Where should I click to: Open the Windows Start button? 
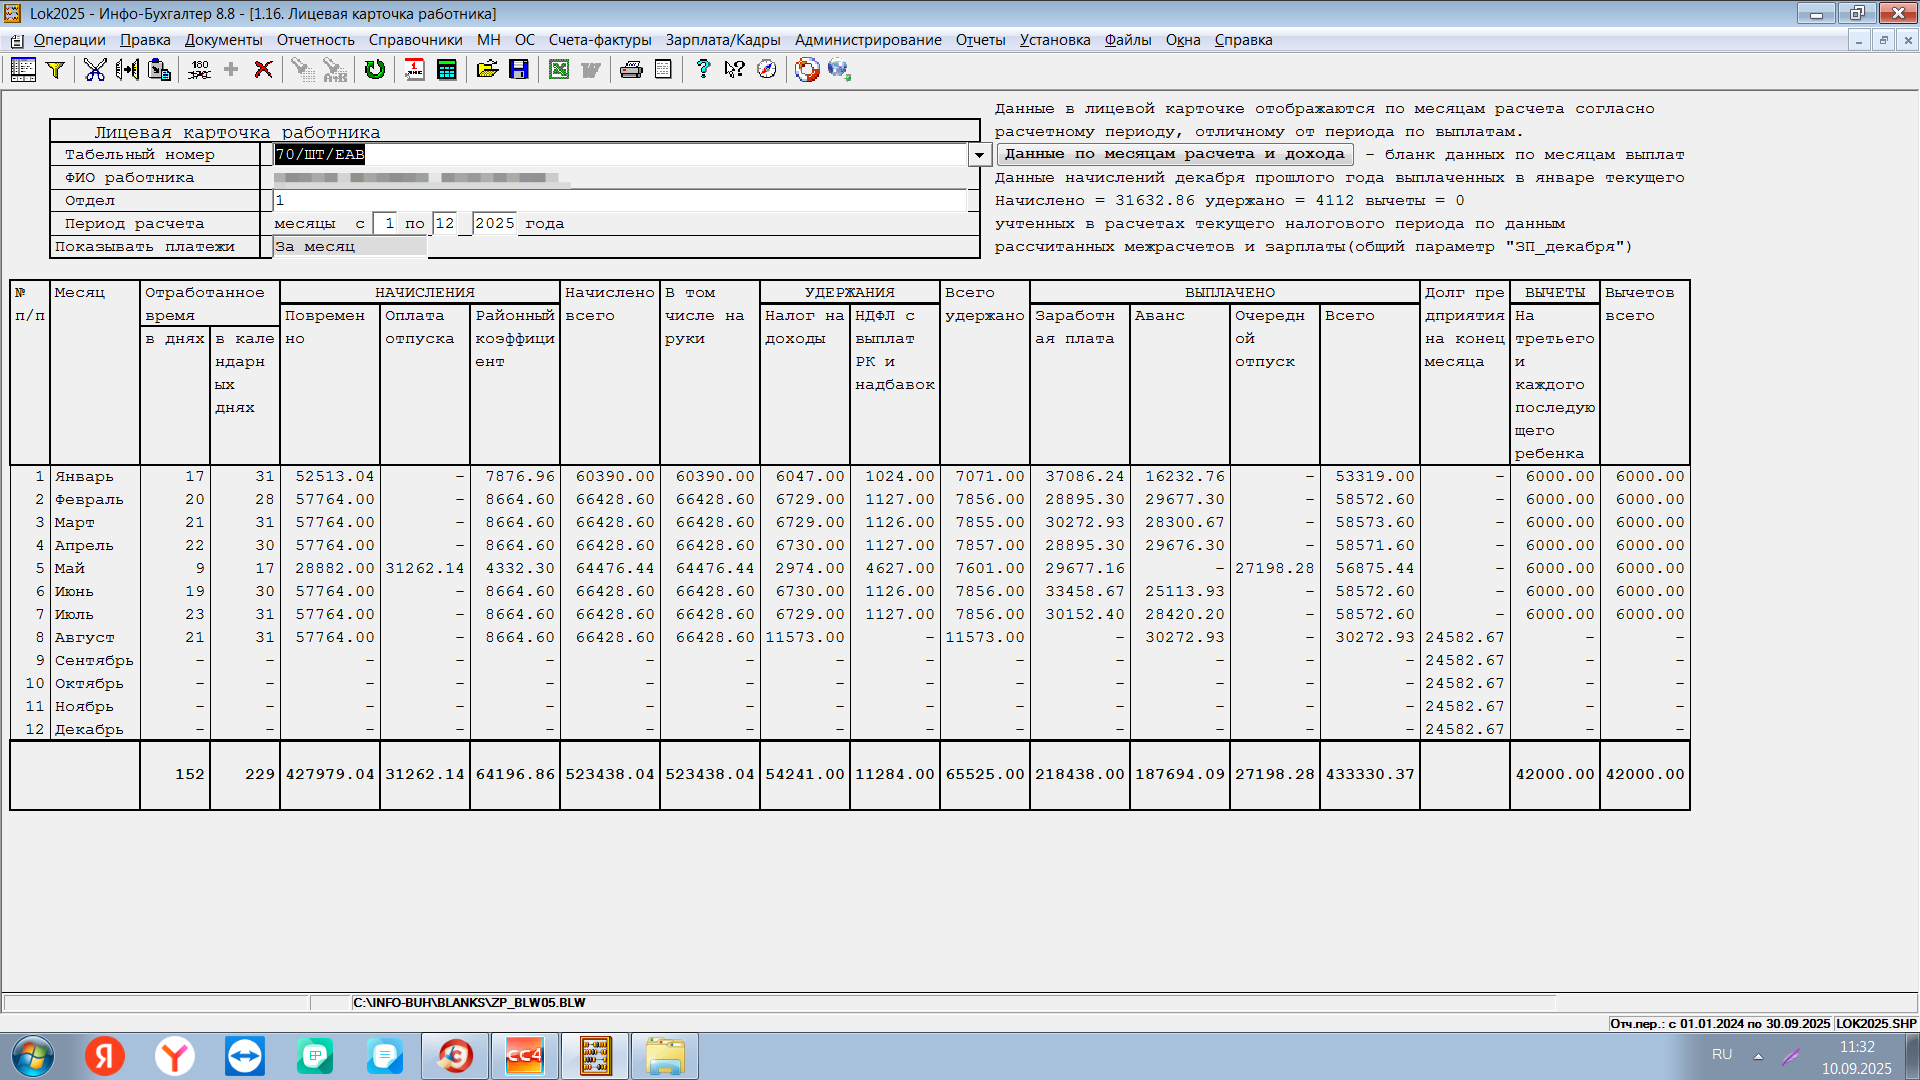tap(32, 1056)
